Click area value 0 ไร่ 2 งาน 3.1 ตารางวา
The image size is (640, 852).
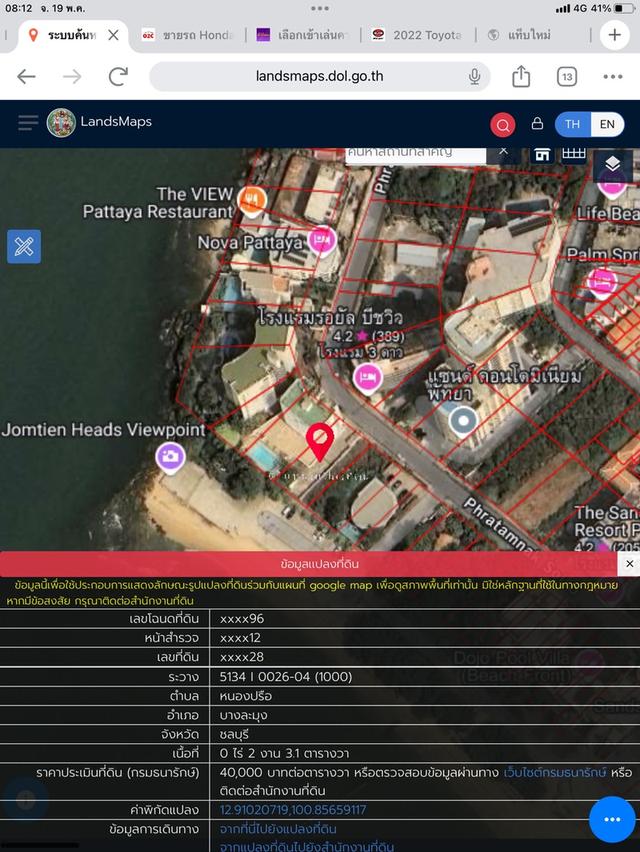click(x=284, y=753)
